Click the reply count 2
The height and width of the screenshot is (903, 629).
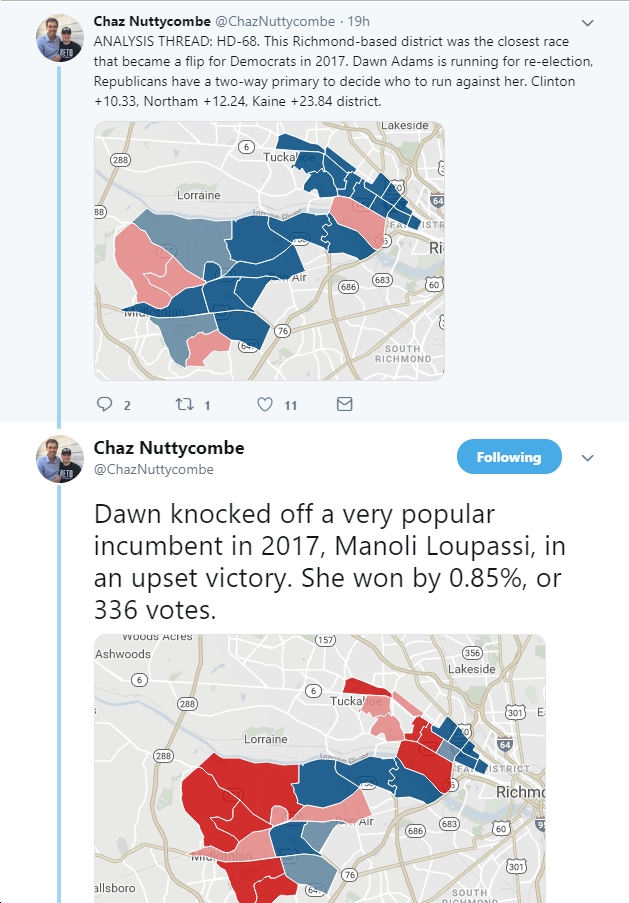pos(127,405)
